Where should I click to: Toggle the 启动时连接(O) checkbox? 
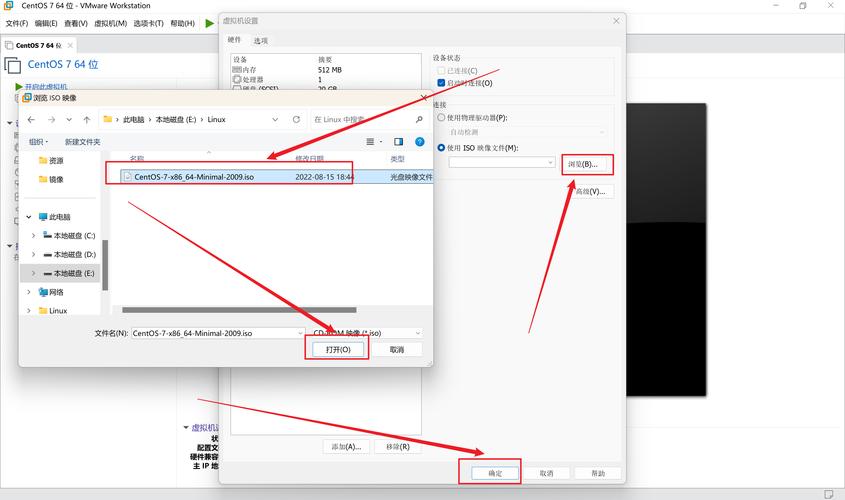[441, 82]
